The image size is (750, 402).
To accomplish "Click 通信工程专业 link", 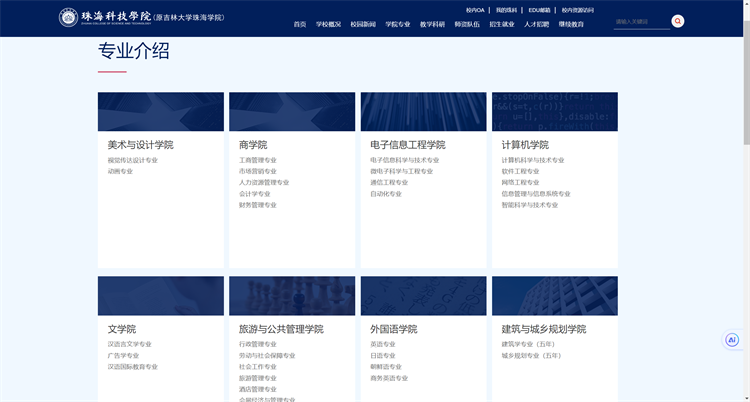I will pos(389,182).
